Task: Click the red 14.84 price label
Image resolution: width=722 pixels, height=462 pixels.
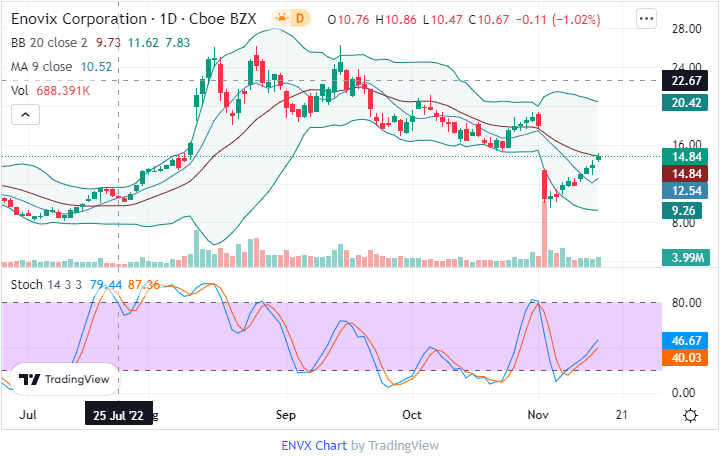Action: tap(685, 173)
